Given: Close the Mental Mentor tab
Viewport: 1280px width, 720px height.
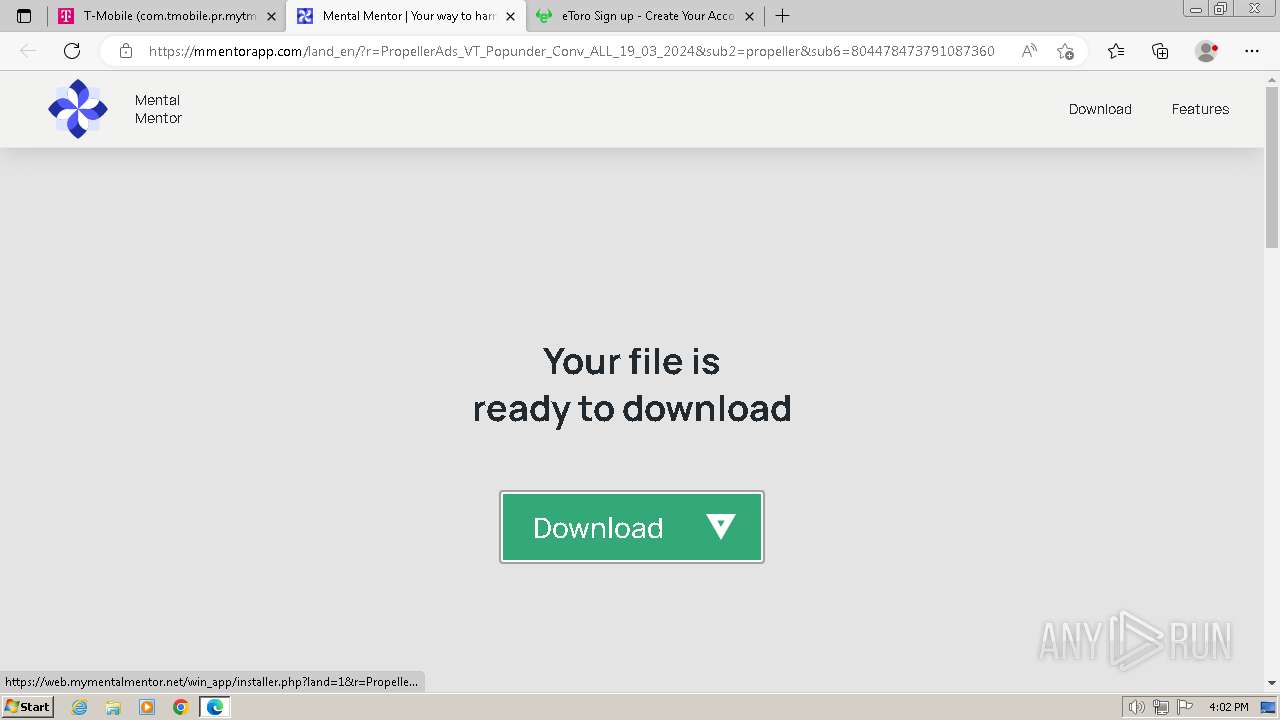Looking at the screenshot, I should point(510,16).
